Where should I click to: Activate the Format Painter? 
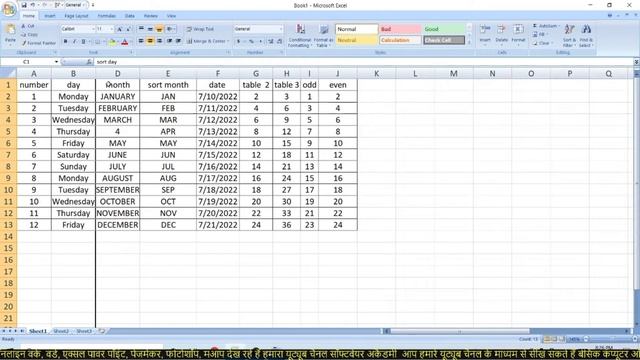38,43
